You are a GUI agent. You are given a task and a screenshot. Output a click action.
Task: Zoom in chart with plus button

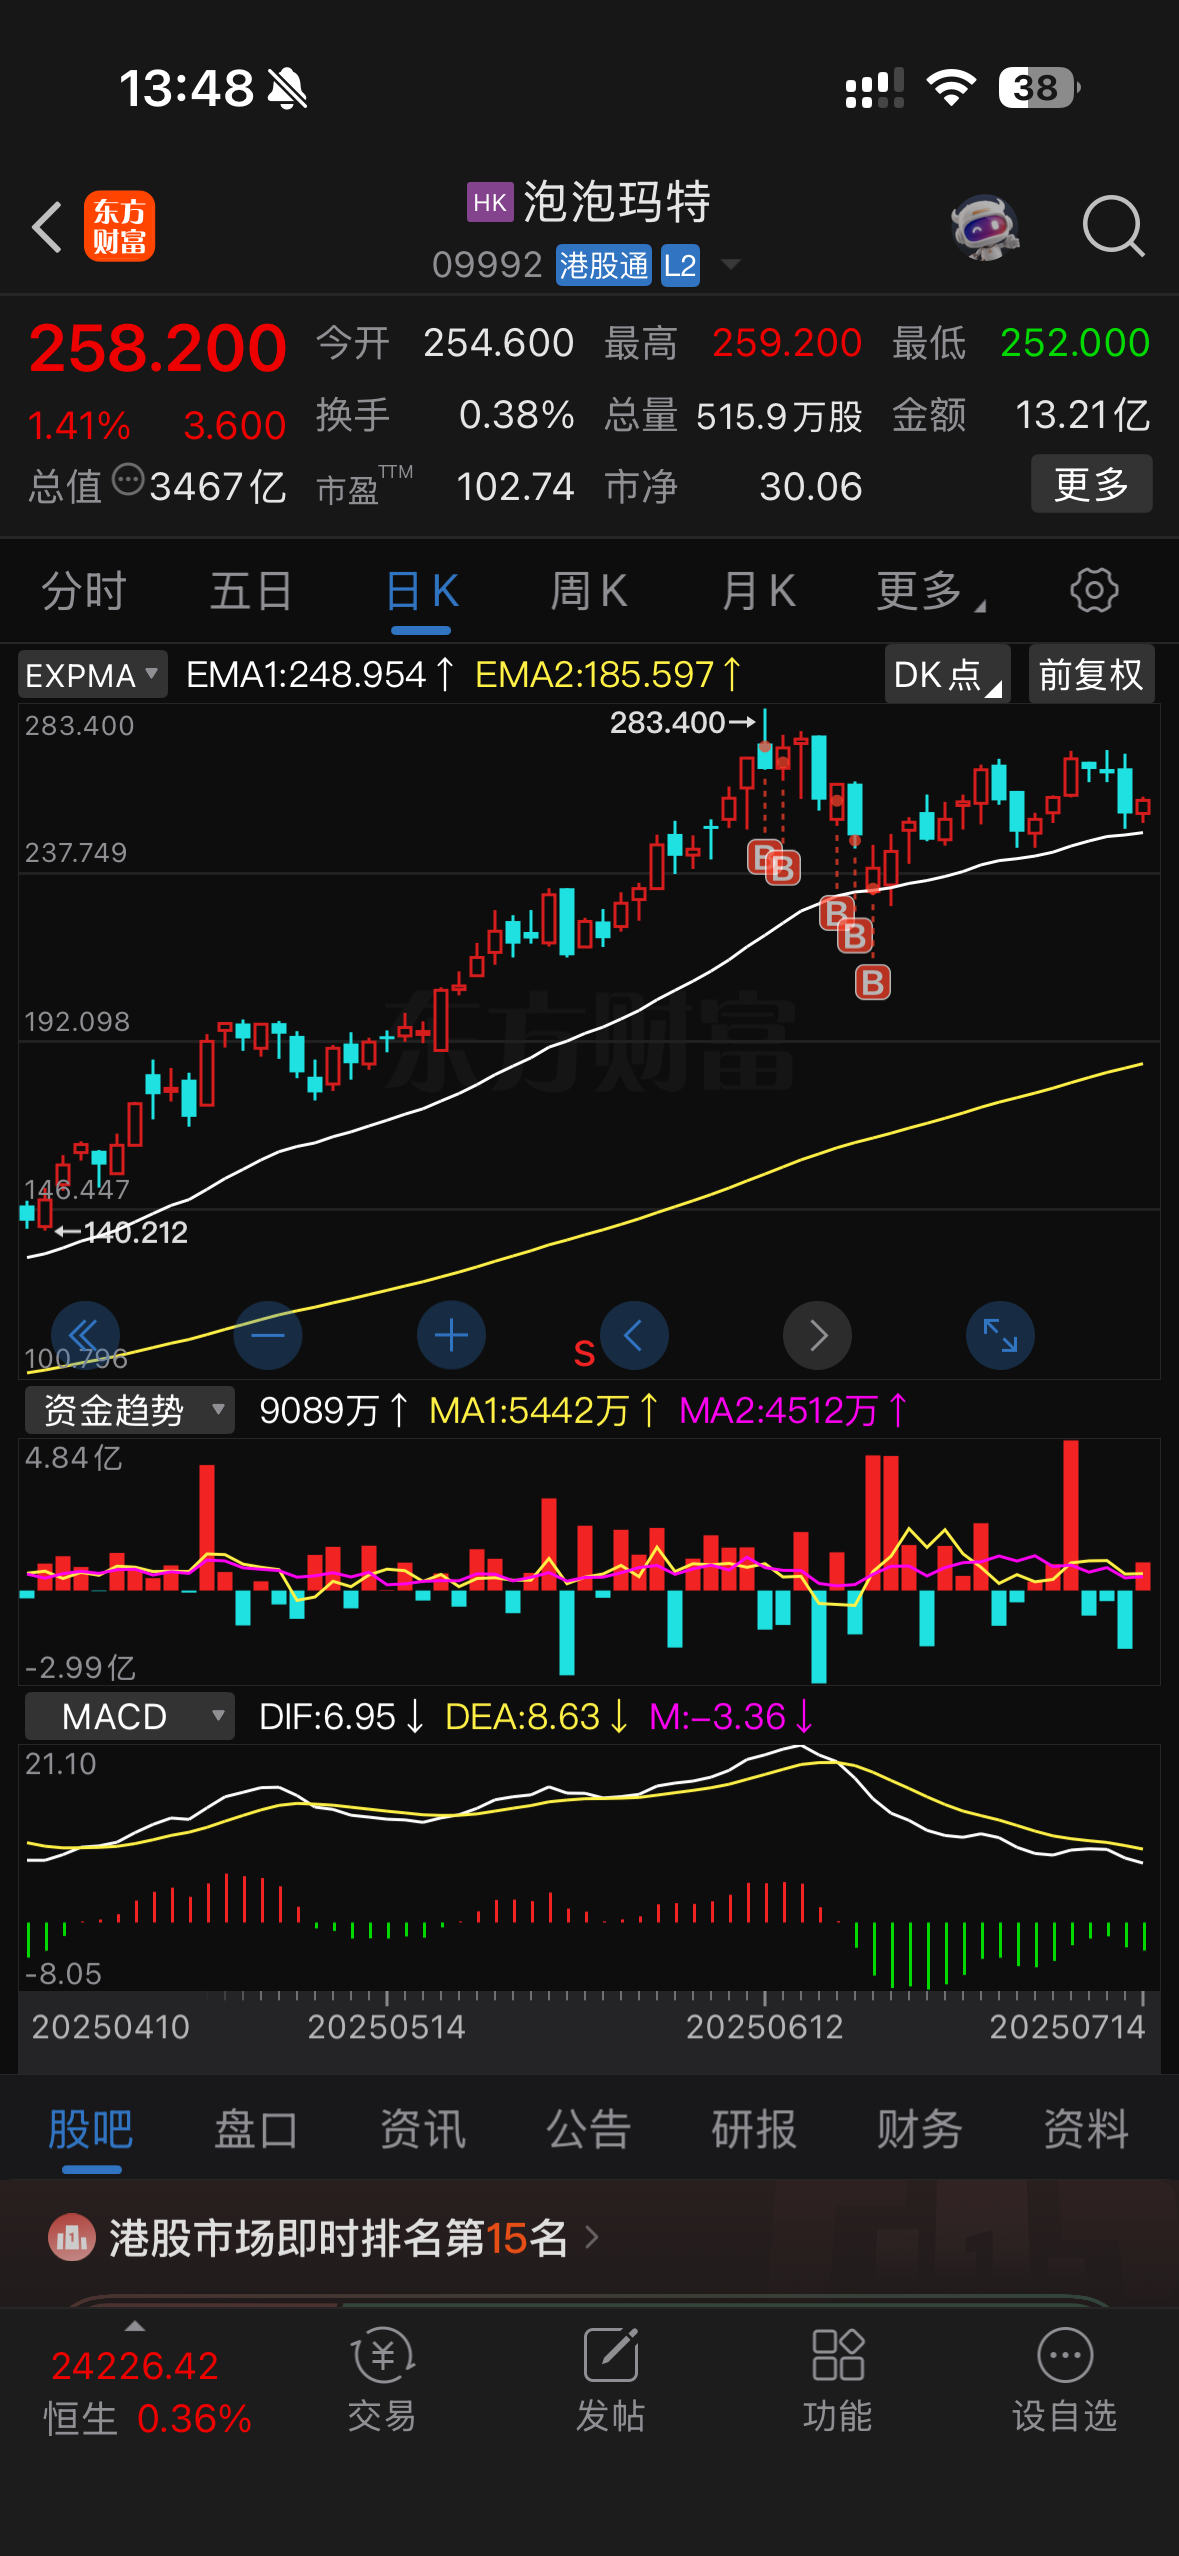[x=451, y=1335]
